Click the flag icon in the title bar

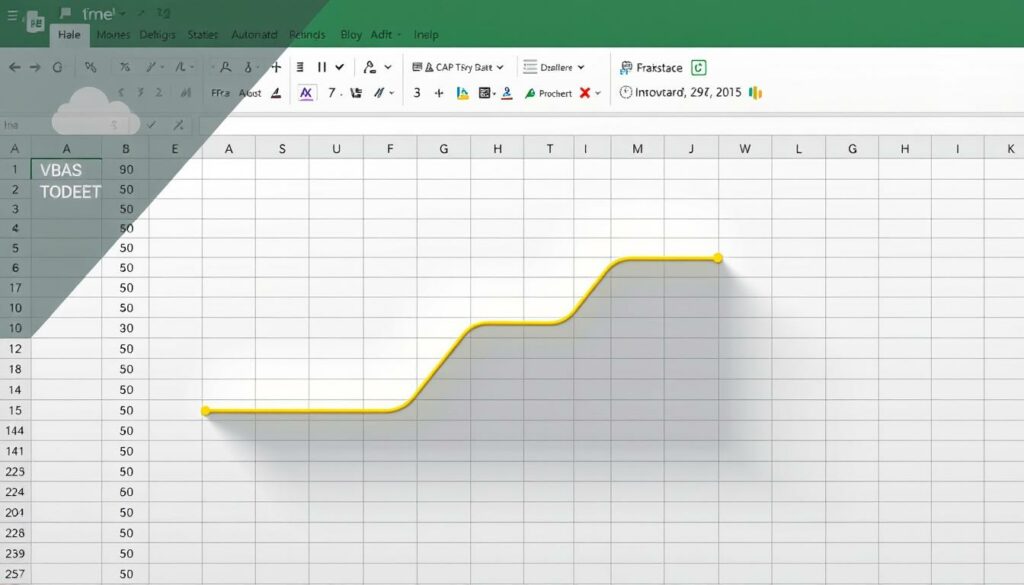click(65, 13)
